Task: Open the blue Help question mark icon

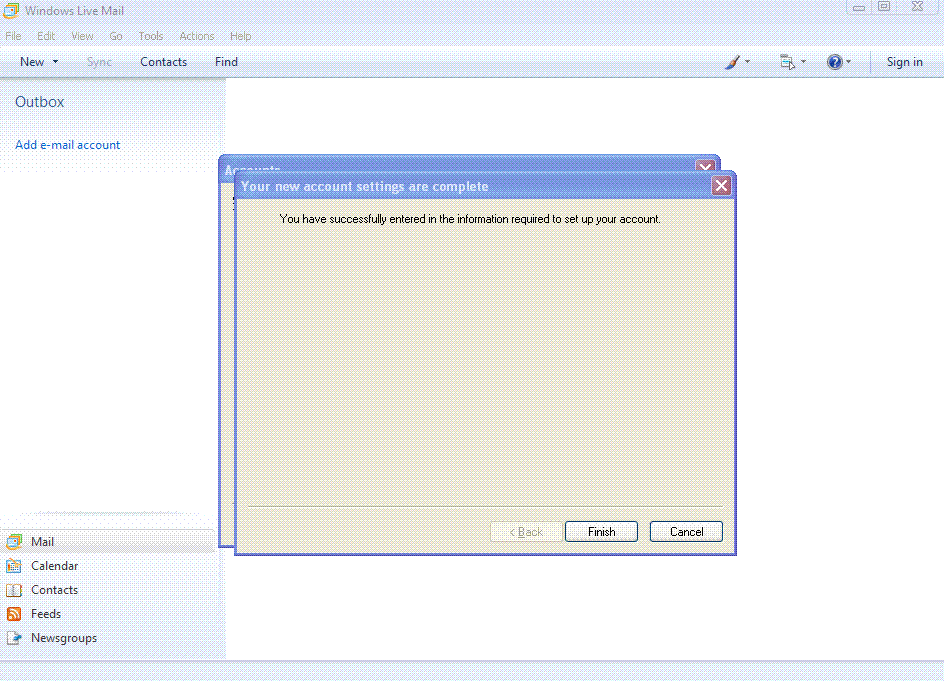Action: click(x=834, y=62)
